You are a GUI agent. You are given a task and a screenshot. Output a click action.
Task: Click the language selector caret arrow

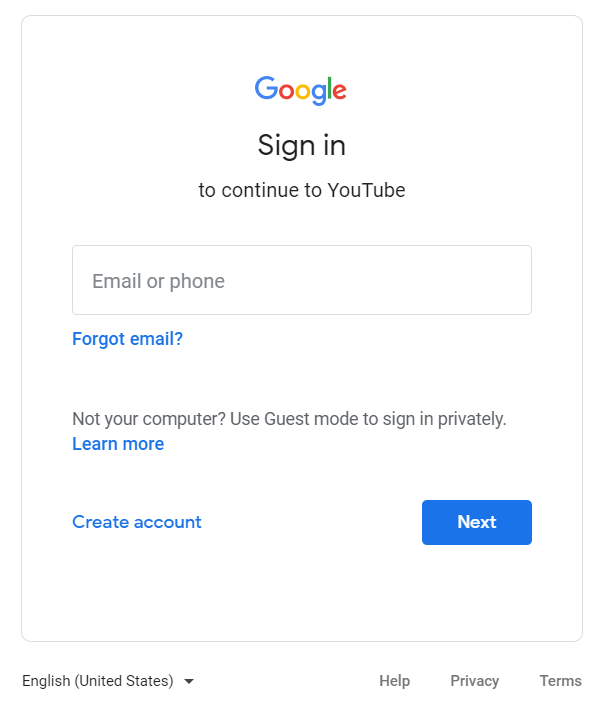(x=189, y=681)
